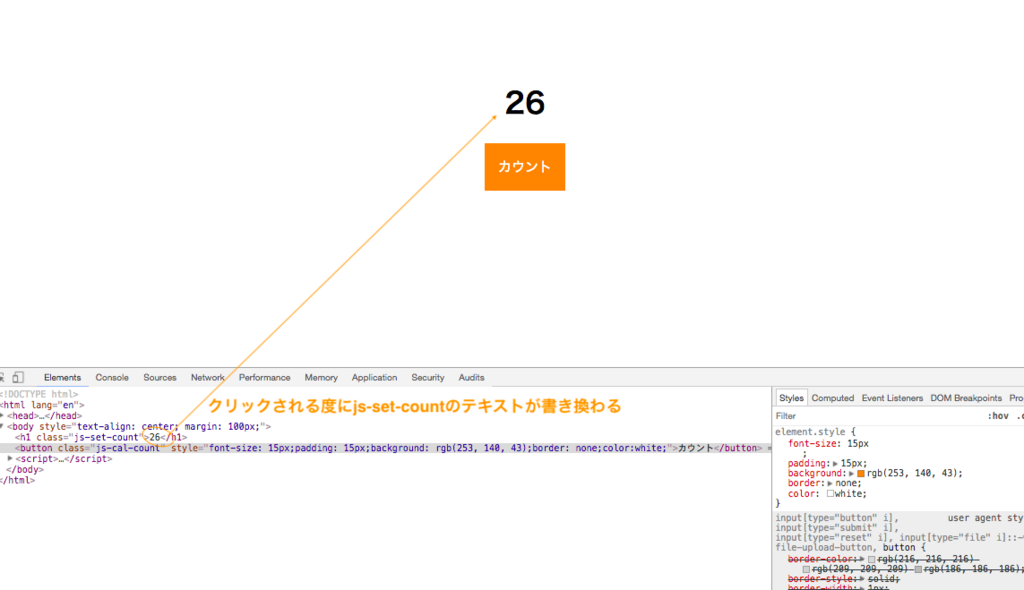Open the Elements tab
This screenshot has width=1024, height=590.
click(62, 378)
